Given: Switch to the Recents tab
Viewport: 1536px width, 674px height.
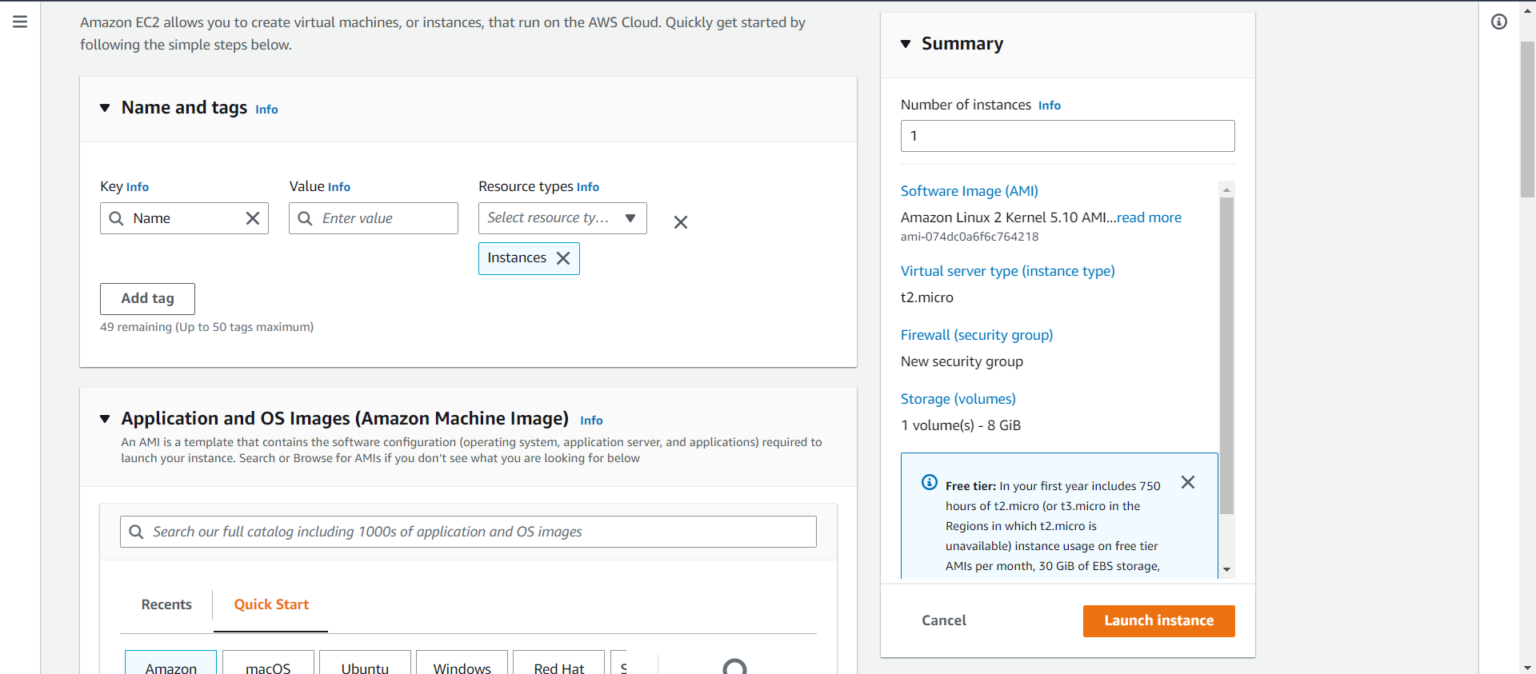Looking at the screenshot, I should (x=166, y=604).
